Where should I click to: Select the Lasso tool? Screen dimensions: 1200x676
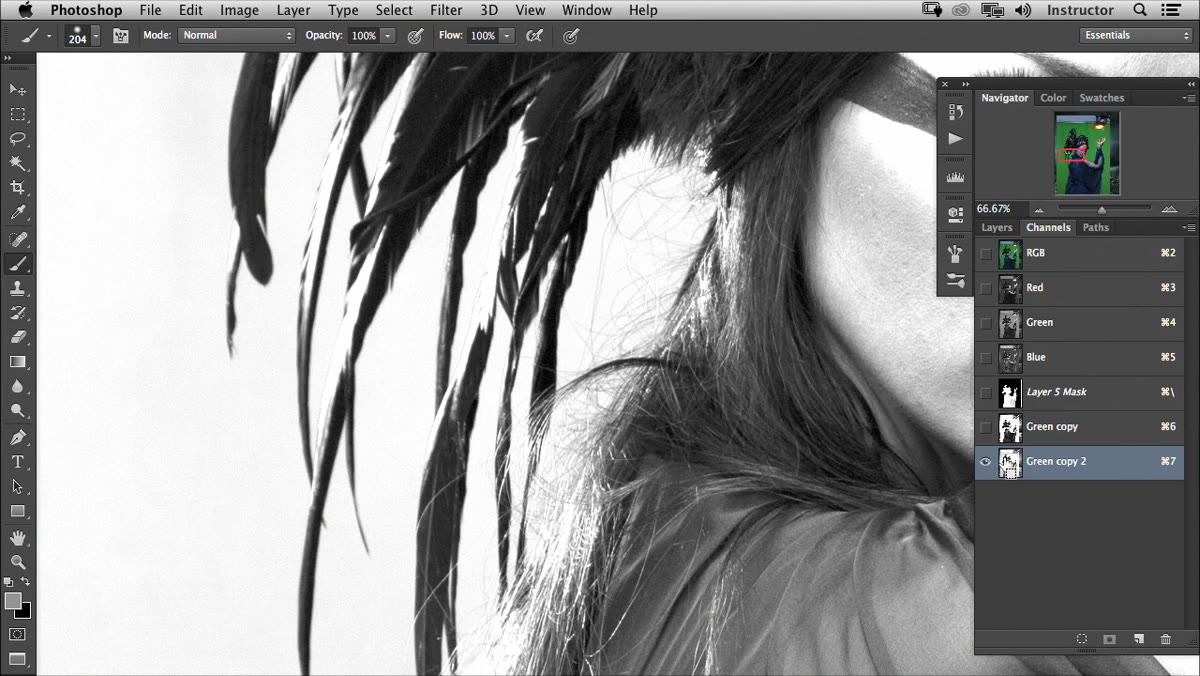pyautogui.click(x=18, y=139)
